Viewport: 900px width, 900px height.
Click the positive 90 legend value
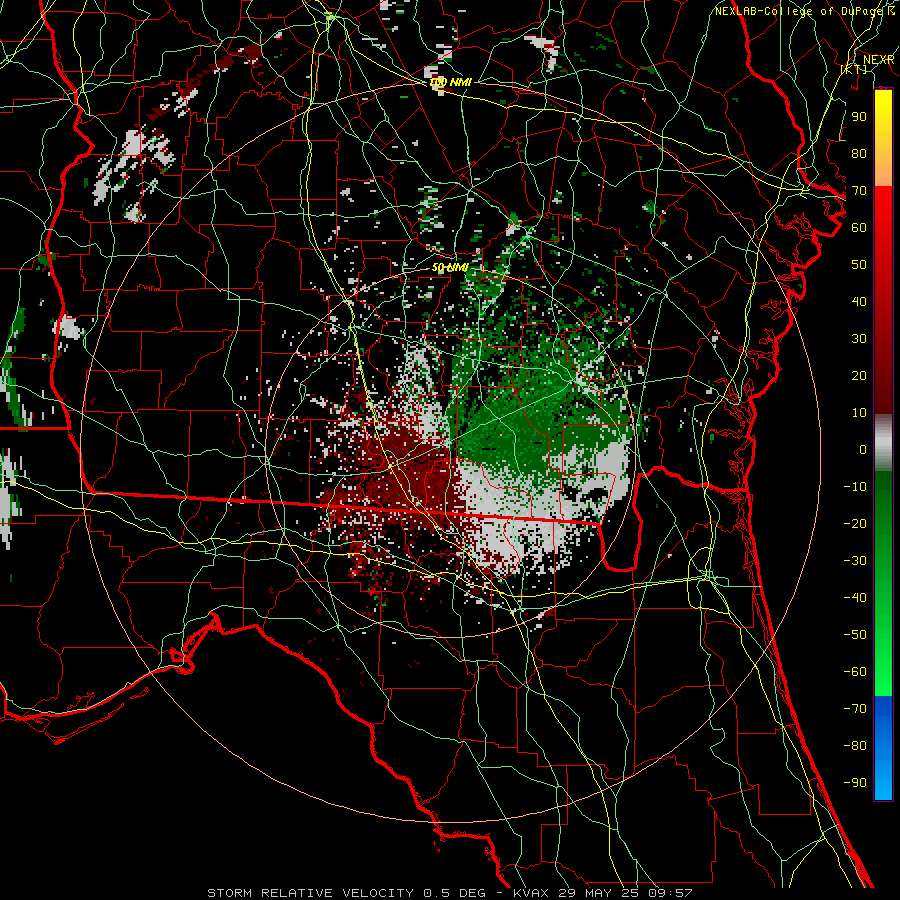pyautogui.click(x=859, y=117)
